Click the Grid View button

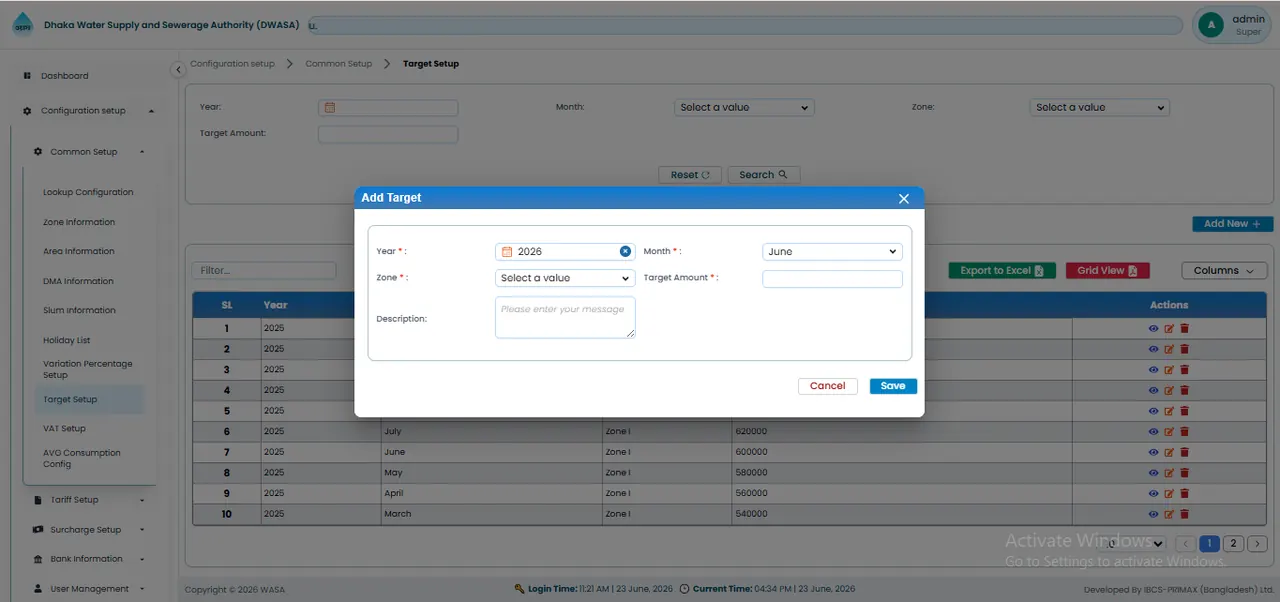1107,271
